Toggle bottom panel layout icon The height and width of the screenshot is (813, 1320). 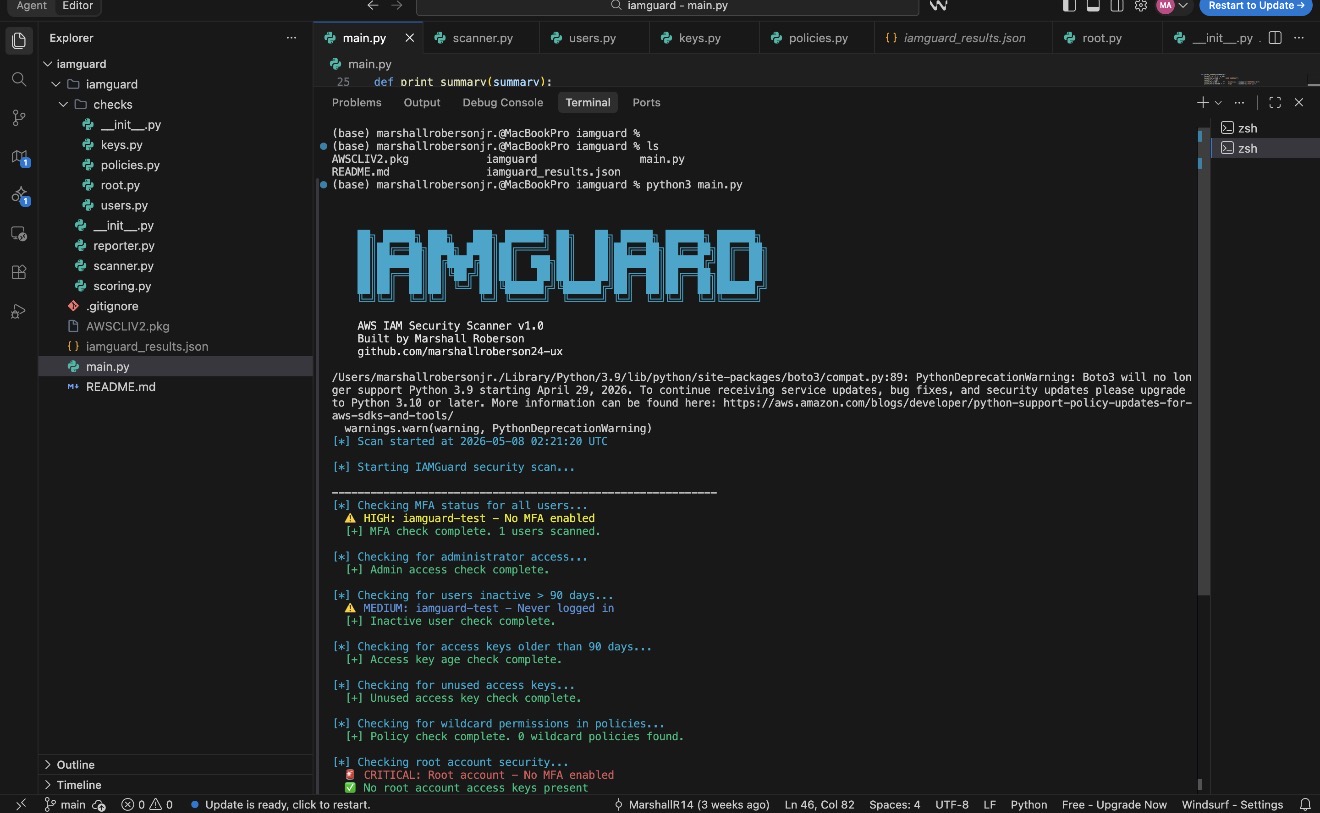(1093, 6)
